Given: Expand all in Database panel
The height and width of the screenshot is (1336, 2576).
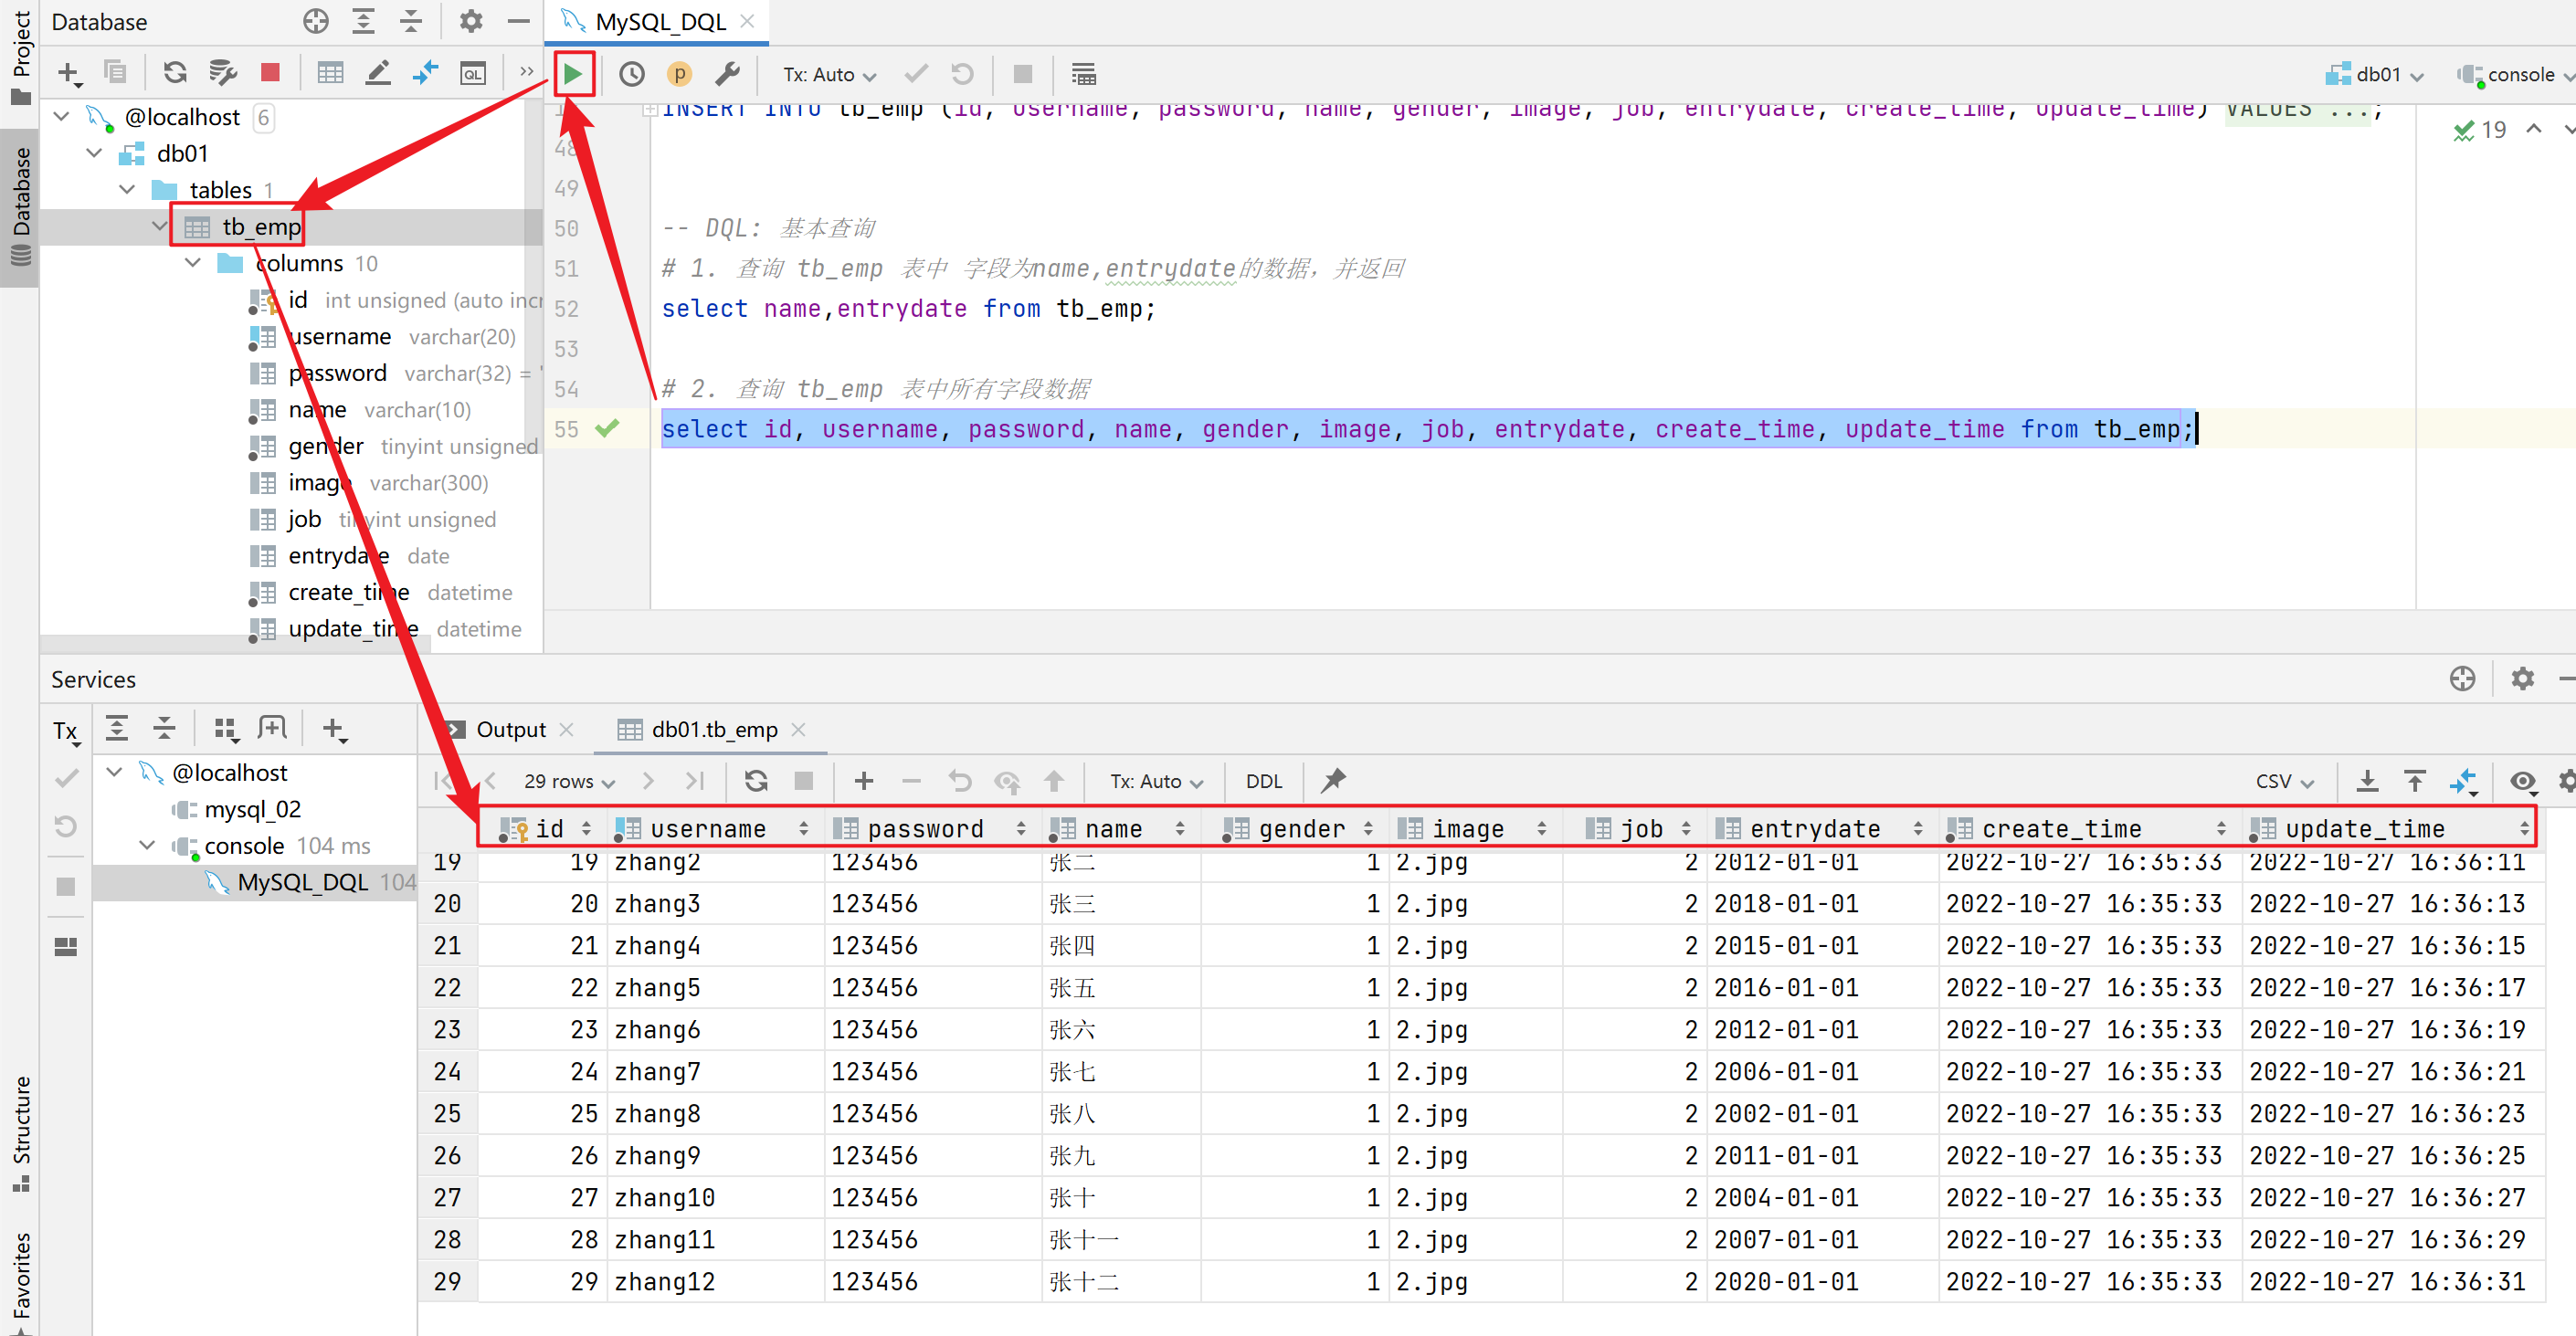Looking at the screenshot, I should pos(364,21).
